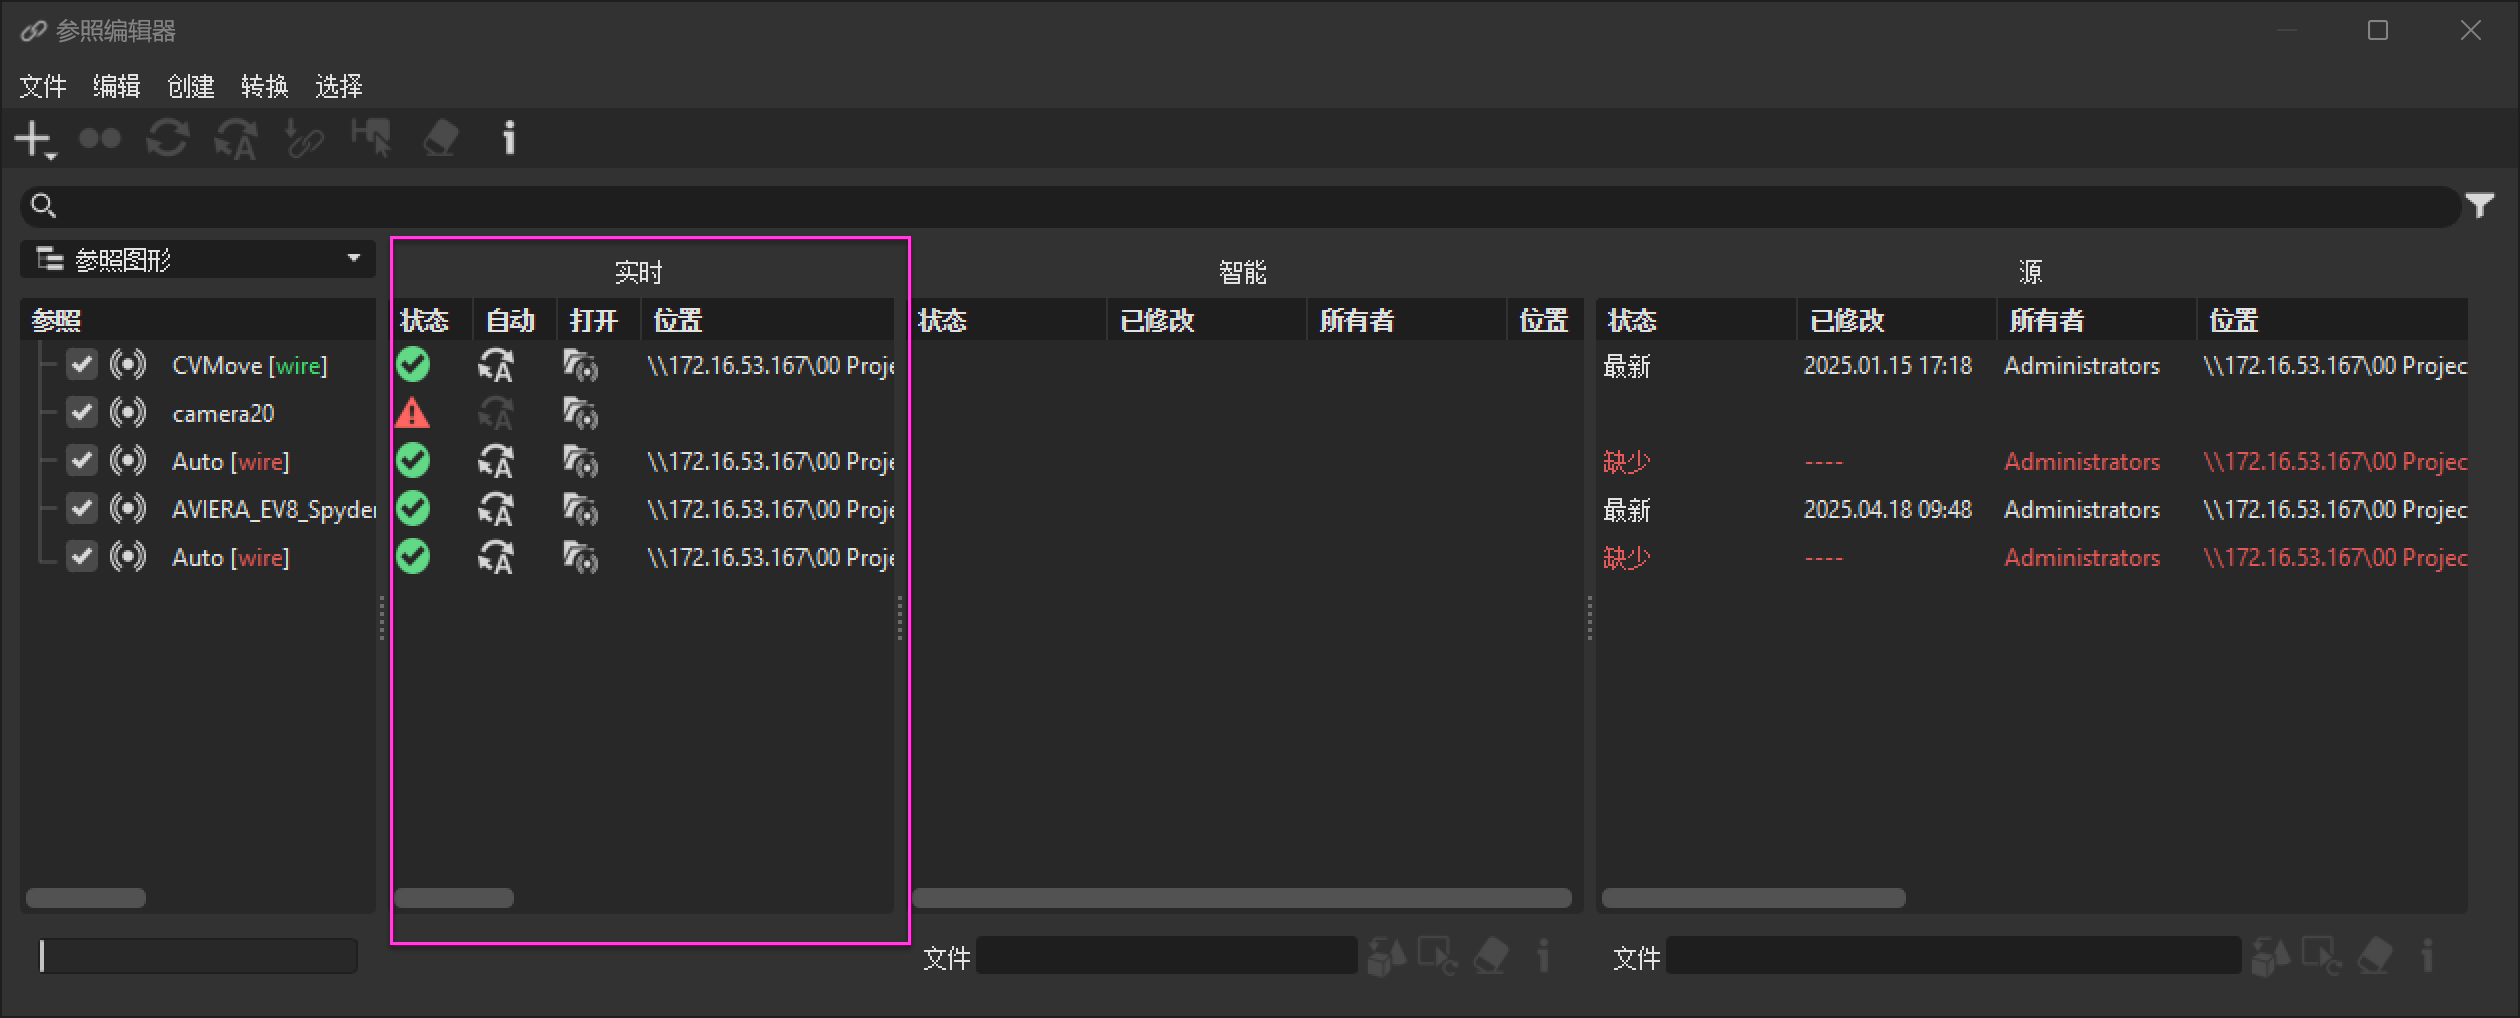Toggle 自动 auto-update for CVMove row

496,365
